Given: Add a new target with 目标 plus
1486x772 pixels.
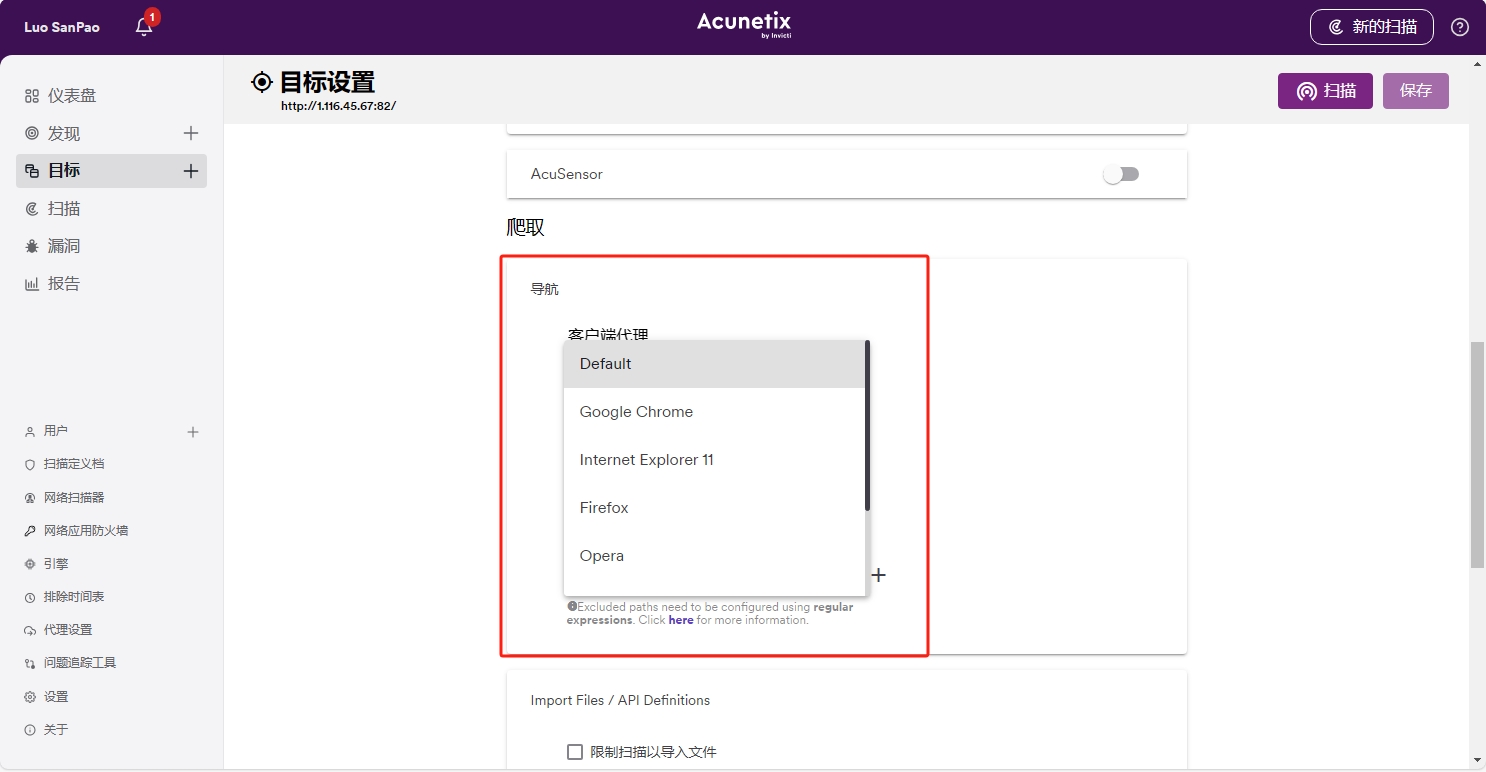Looking at the screenshot, I should 191,171.
